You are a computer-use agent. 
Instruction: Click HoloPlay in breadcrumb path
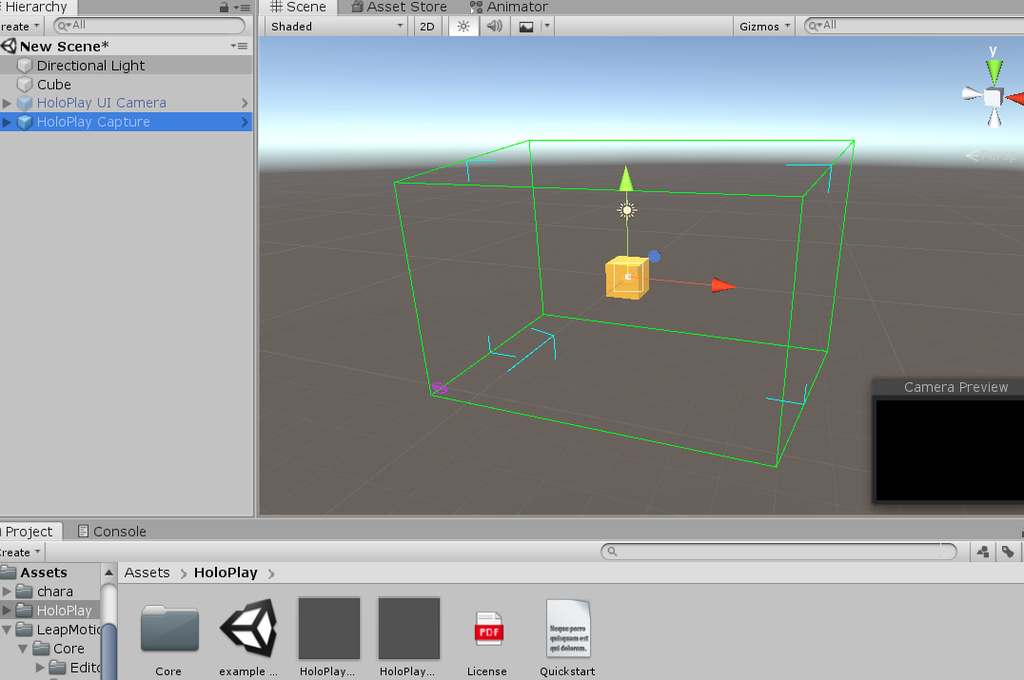point(225,573)
